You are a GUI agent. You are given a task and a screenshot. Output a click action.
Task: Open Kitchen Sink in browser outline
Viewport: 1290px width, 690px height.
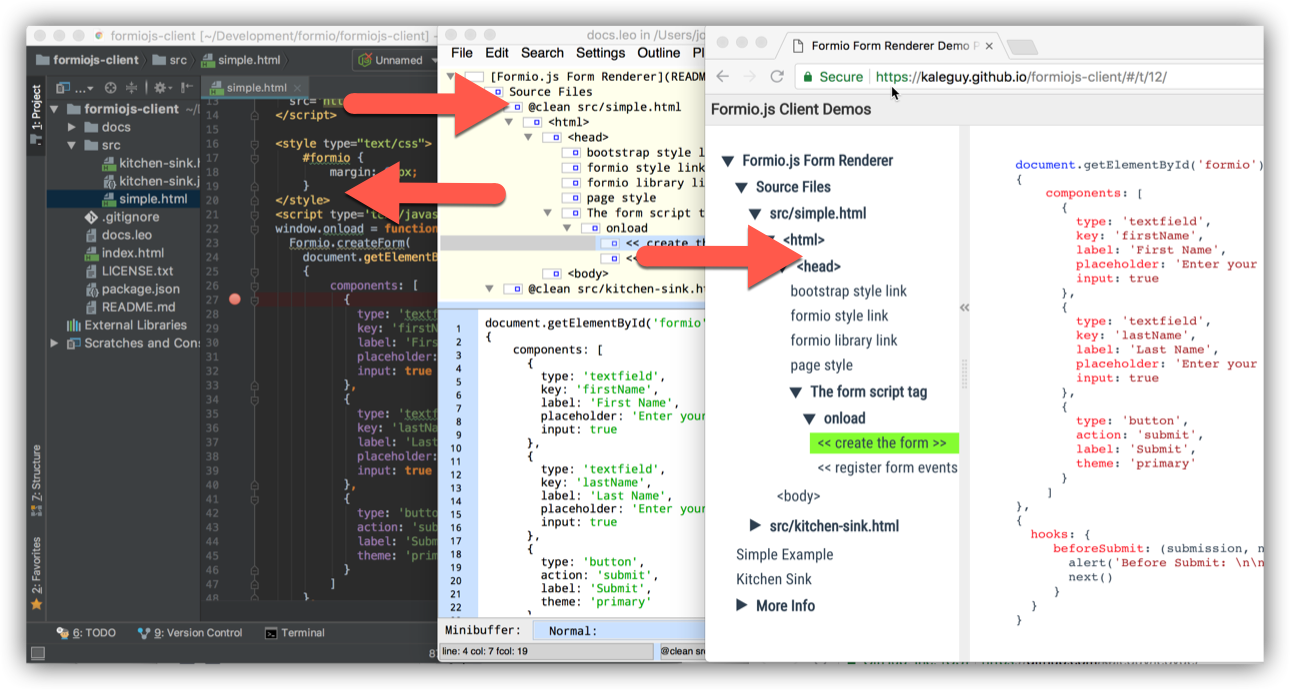tap(774, 579)
